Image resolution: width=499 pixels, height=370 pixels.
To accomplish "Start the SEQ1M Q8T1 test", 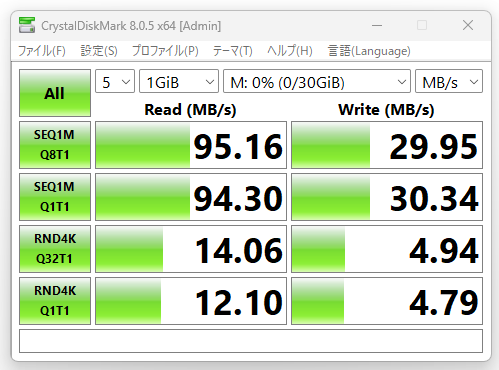I will click(55, 145).
